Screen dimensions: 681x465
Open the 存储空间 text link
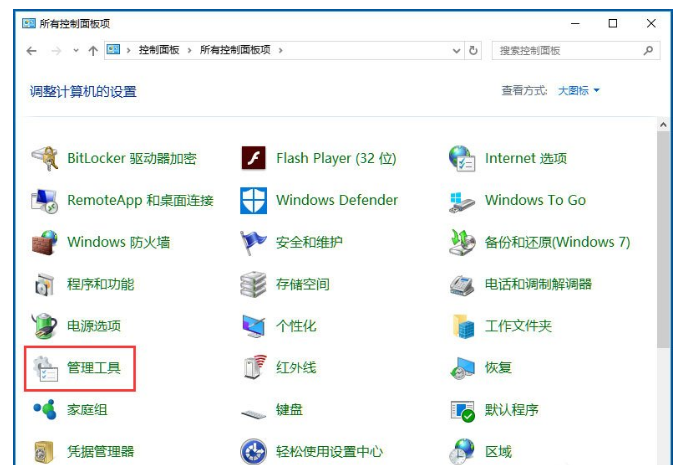303,284
